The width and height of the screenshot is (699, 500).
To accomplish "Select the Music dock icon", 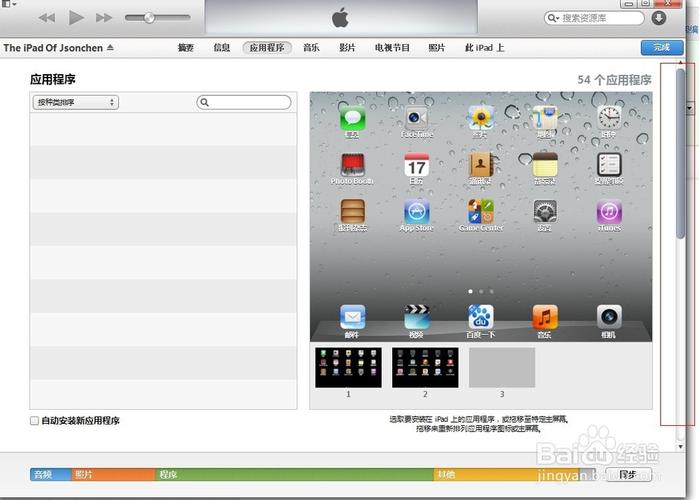I will 545,317.
